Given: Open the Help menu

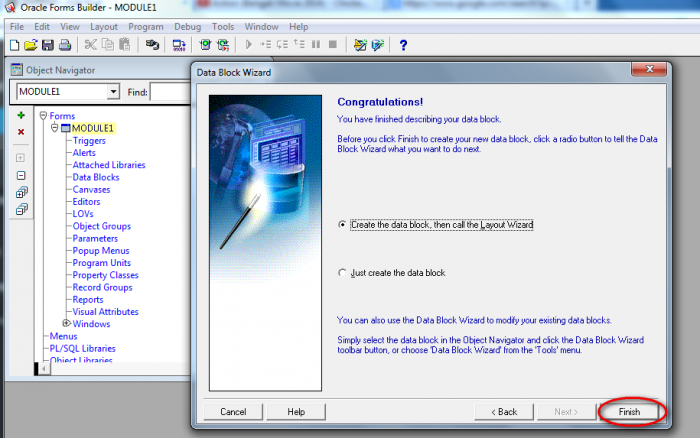Looking at the screenshot, I should (298, 27).
